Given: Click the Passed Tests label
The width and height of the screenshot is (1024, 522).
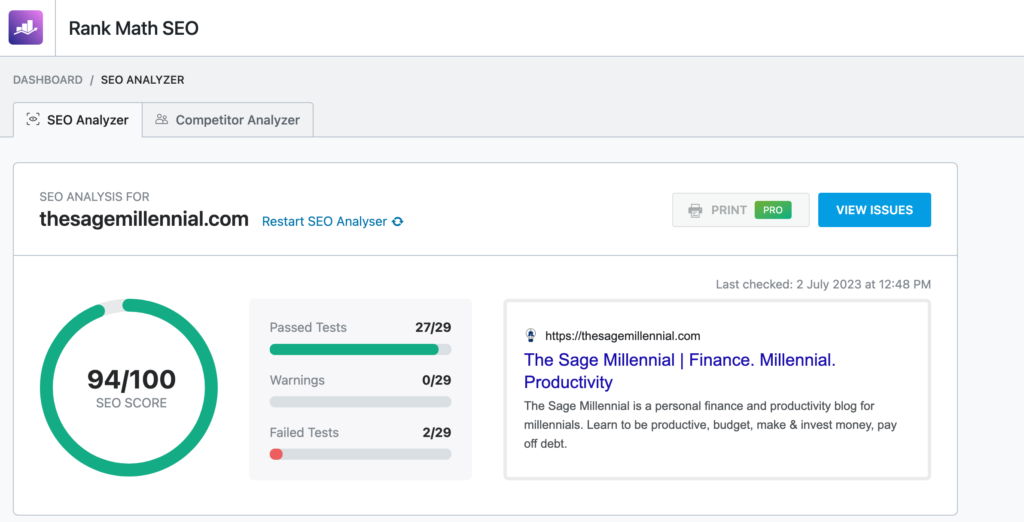Looking at the screenshot, I should coord(308,327).
